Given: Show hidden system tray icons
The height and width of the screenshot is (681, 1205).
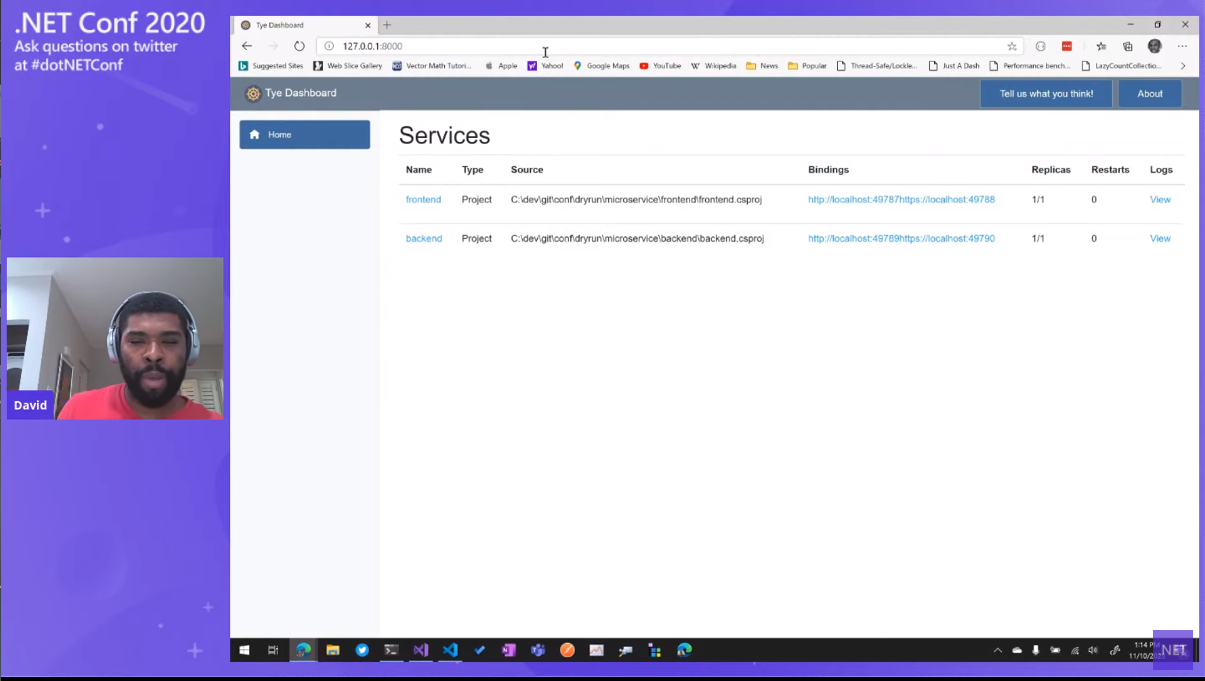Looking at the screenshot, I should [x=997, y=650].
